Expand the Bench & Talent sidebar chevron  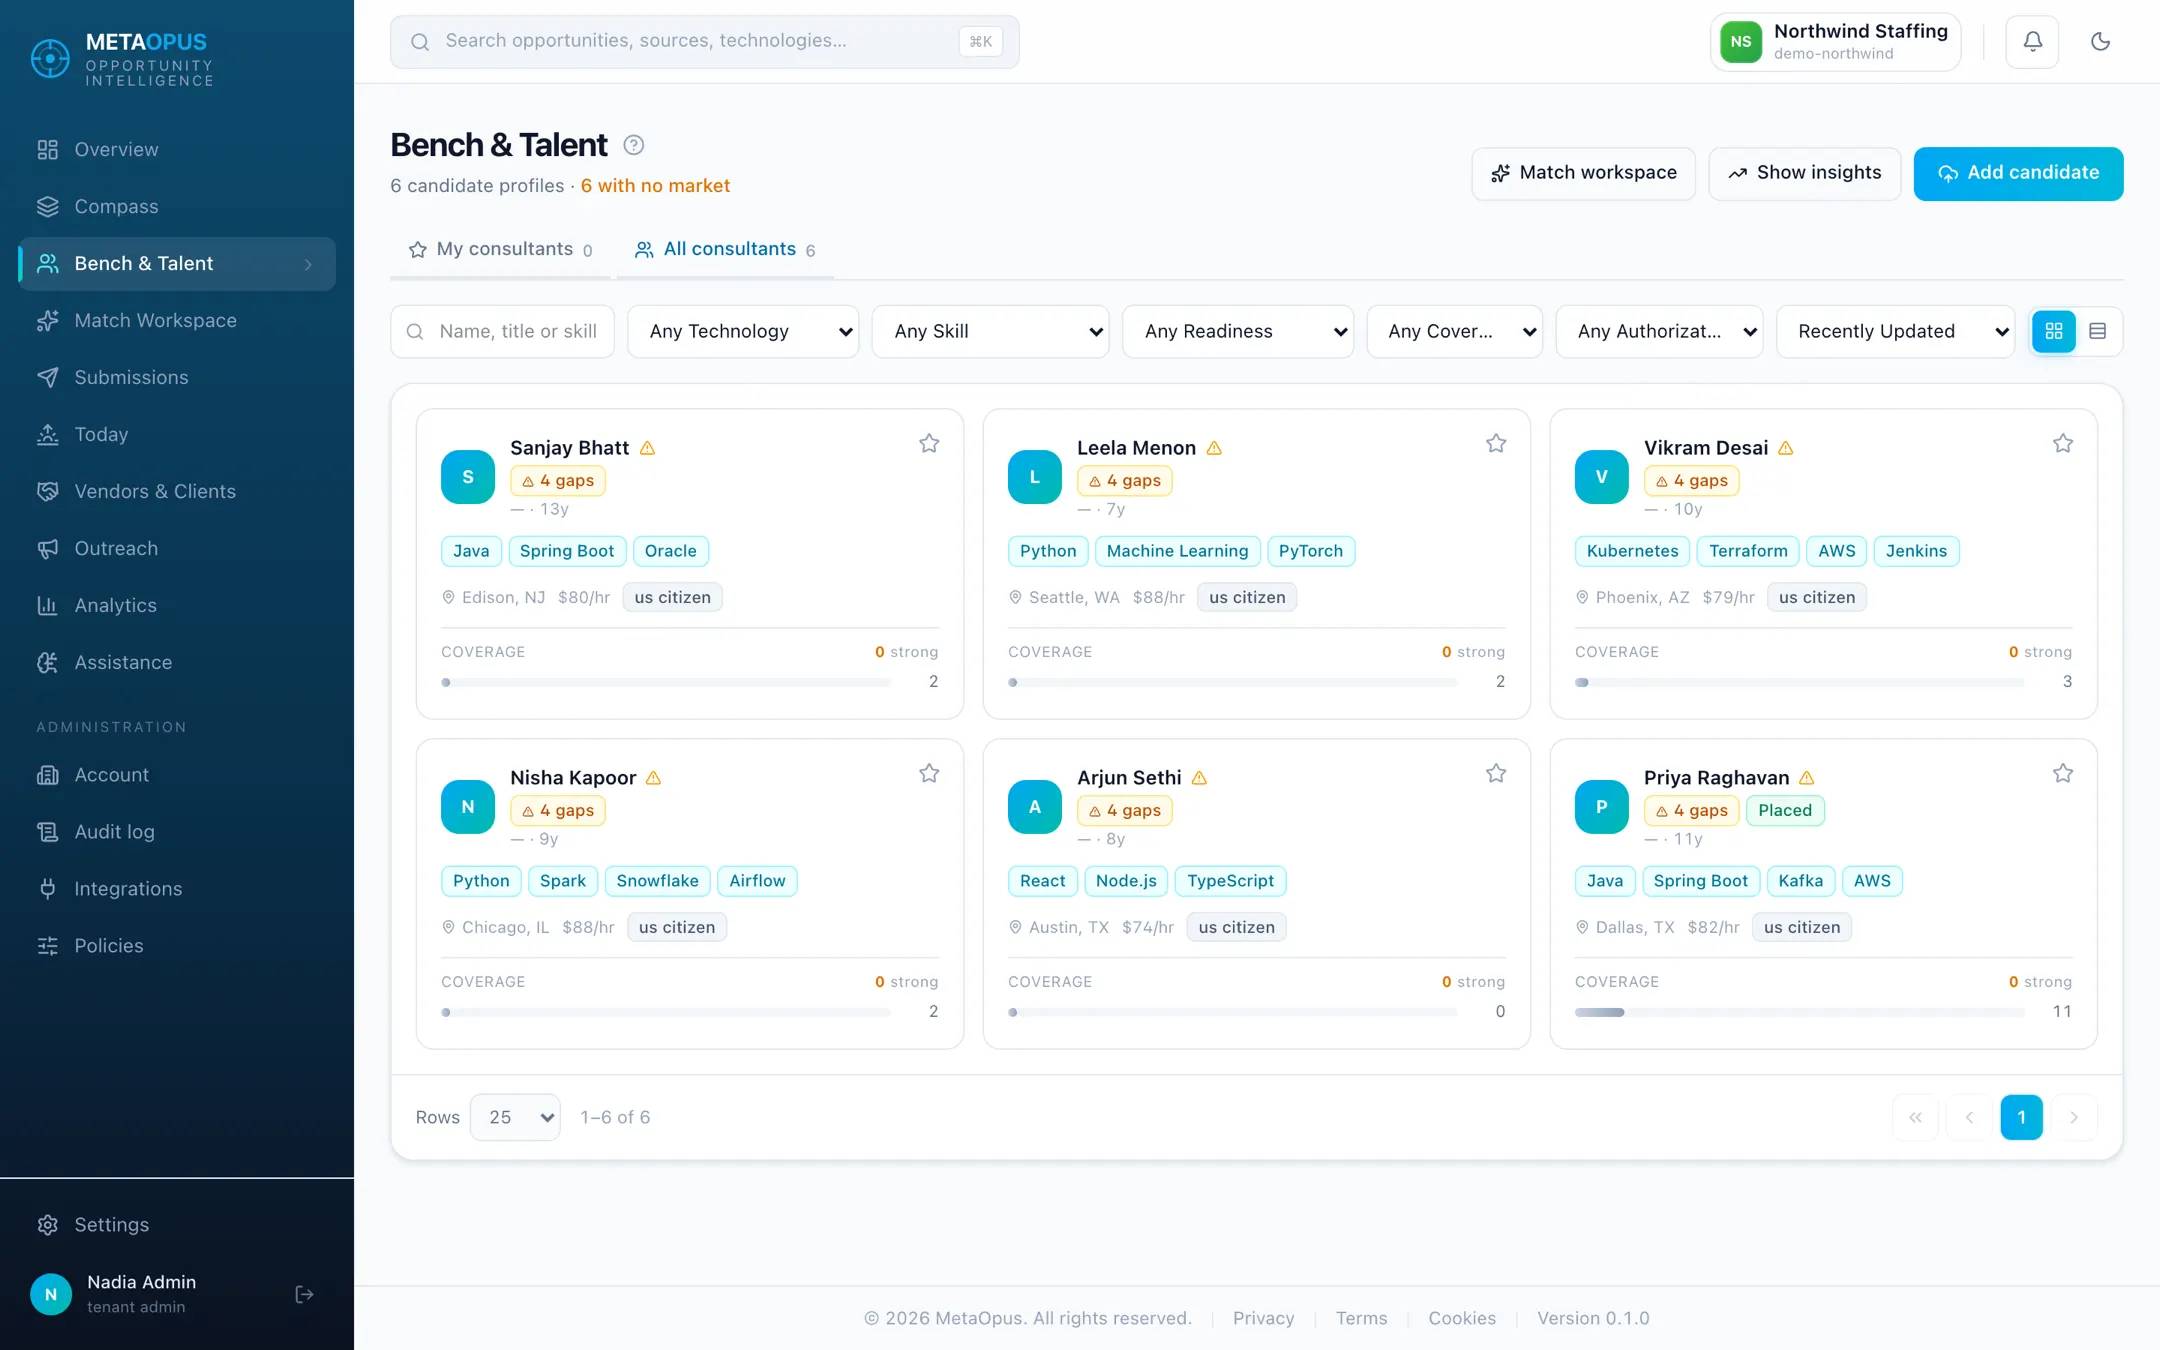308,264
